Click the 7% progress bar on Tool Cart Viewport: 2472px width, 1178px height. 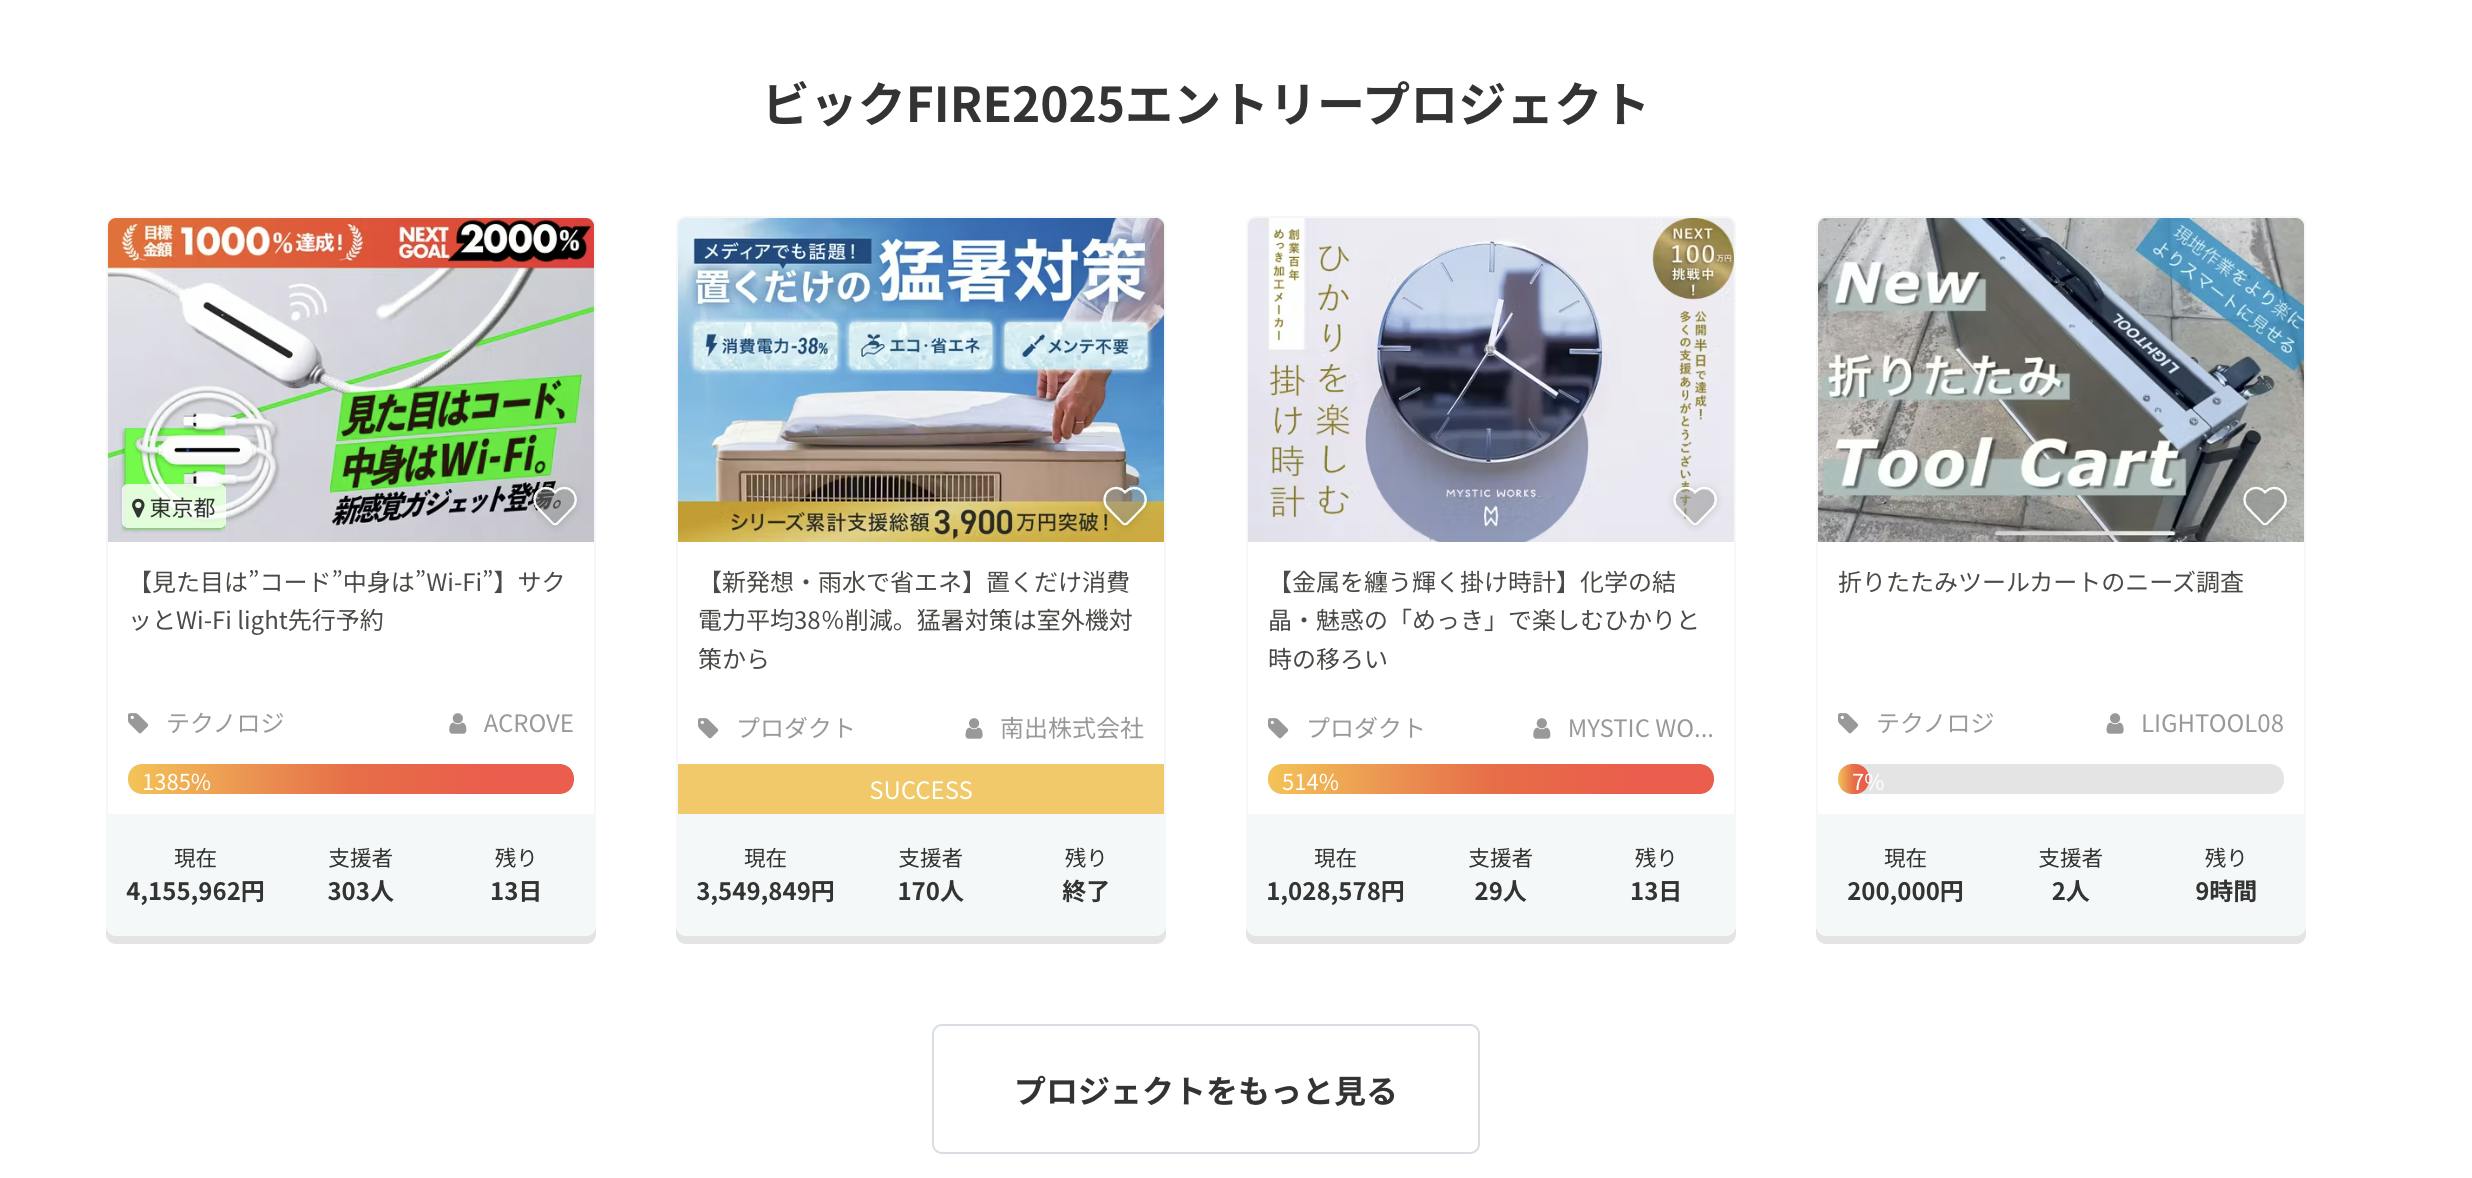[x=2060, y=780]
